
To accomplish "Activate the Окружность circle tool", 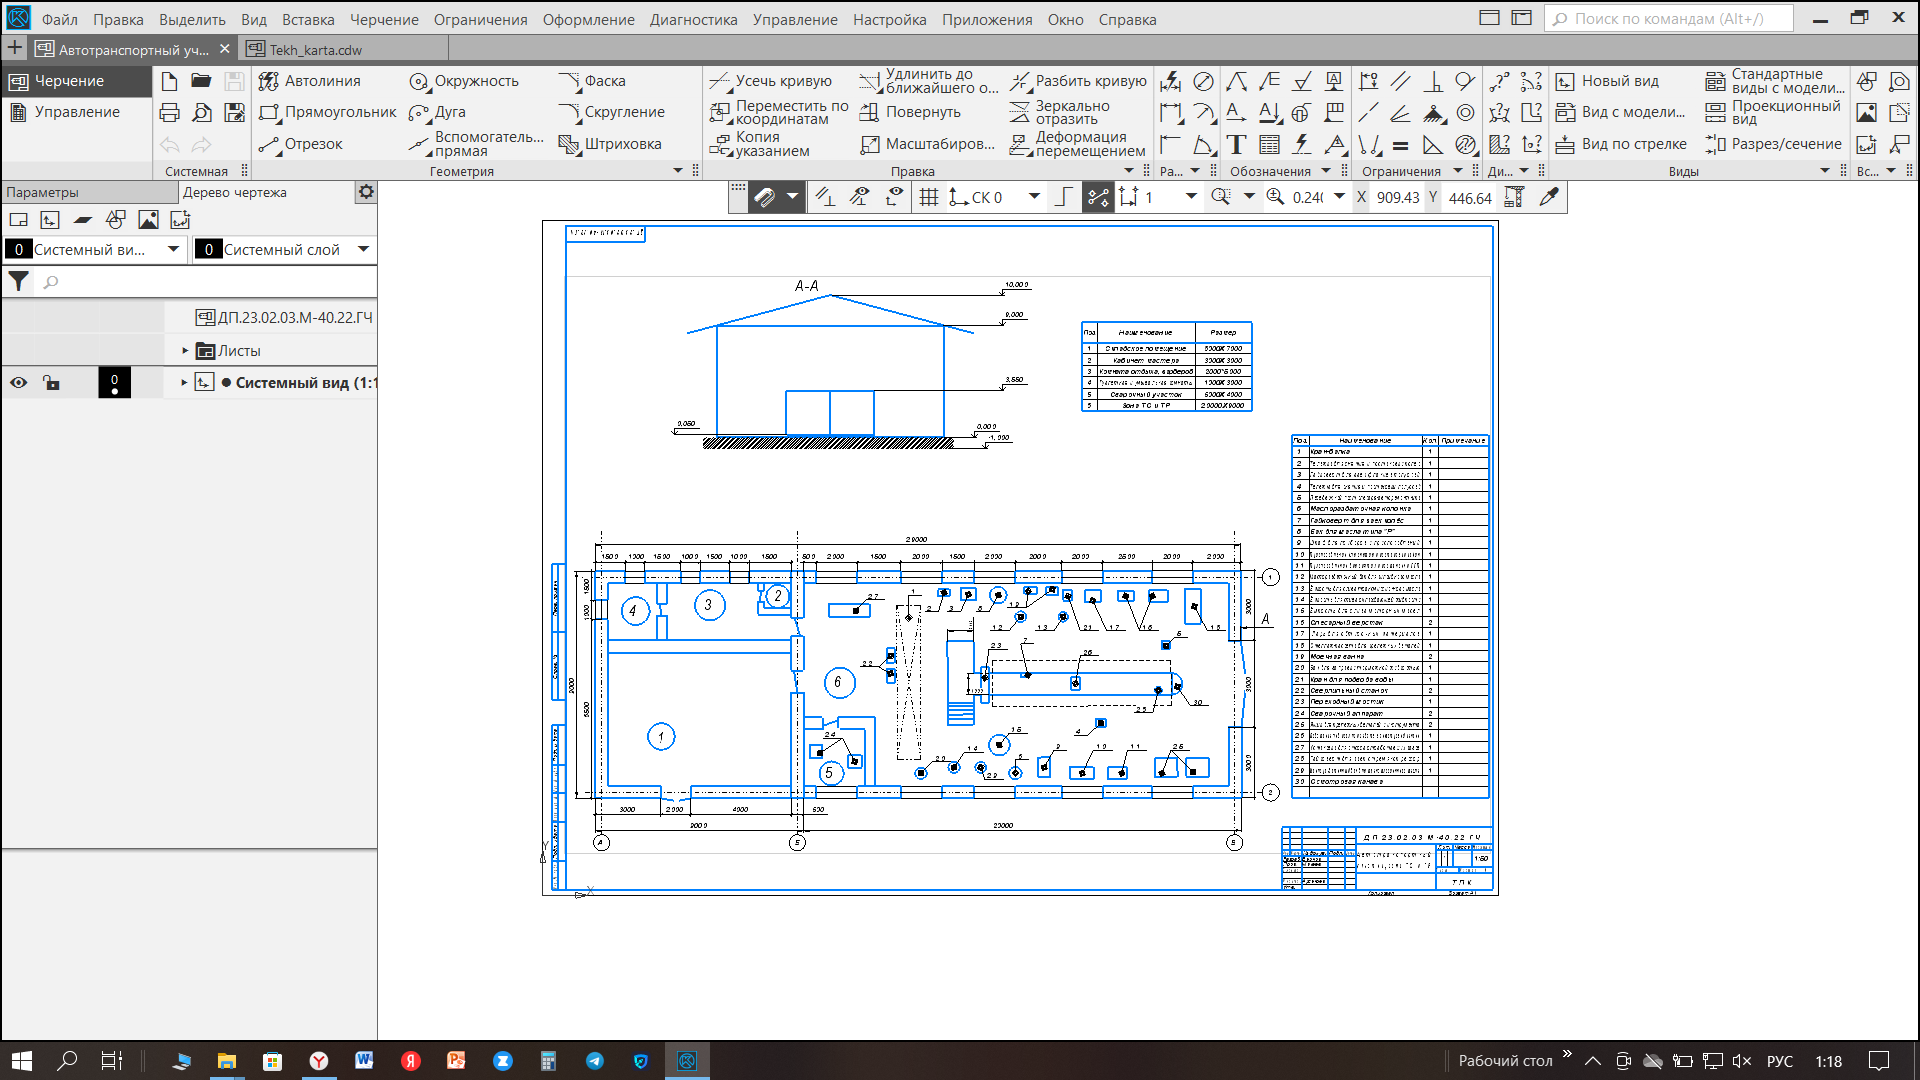I will (464, 81).
